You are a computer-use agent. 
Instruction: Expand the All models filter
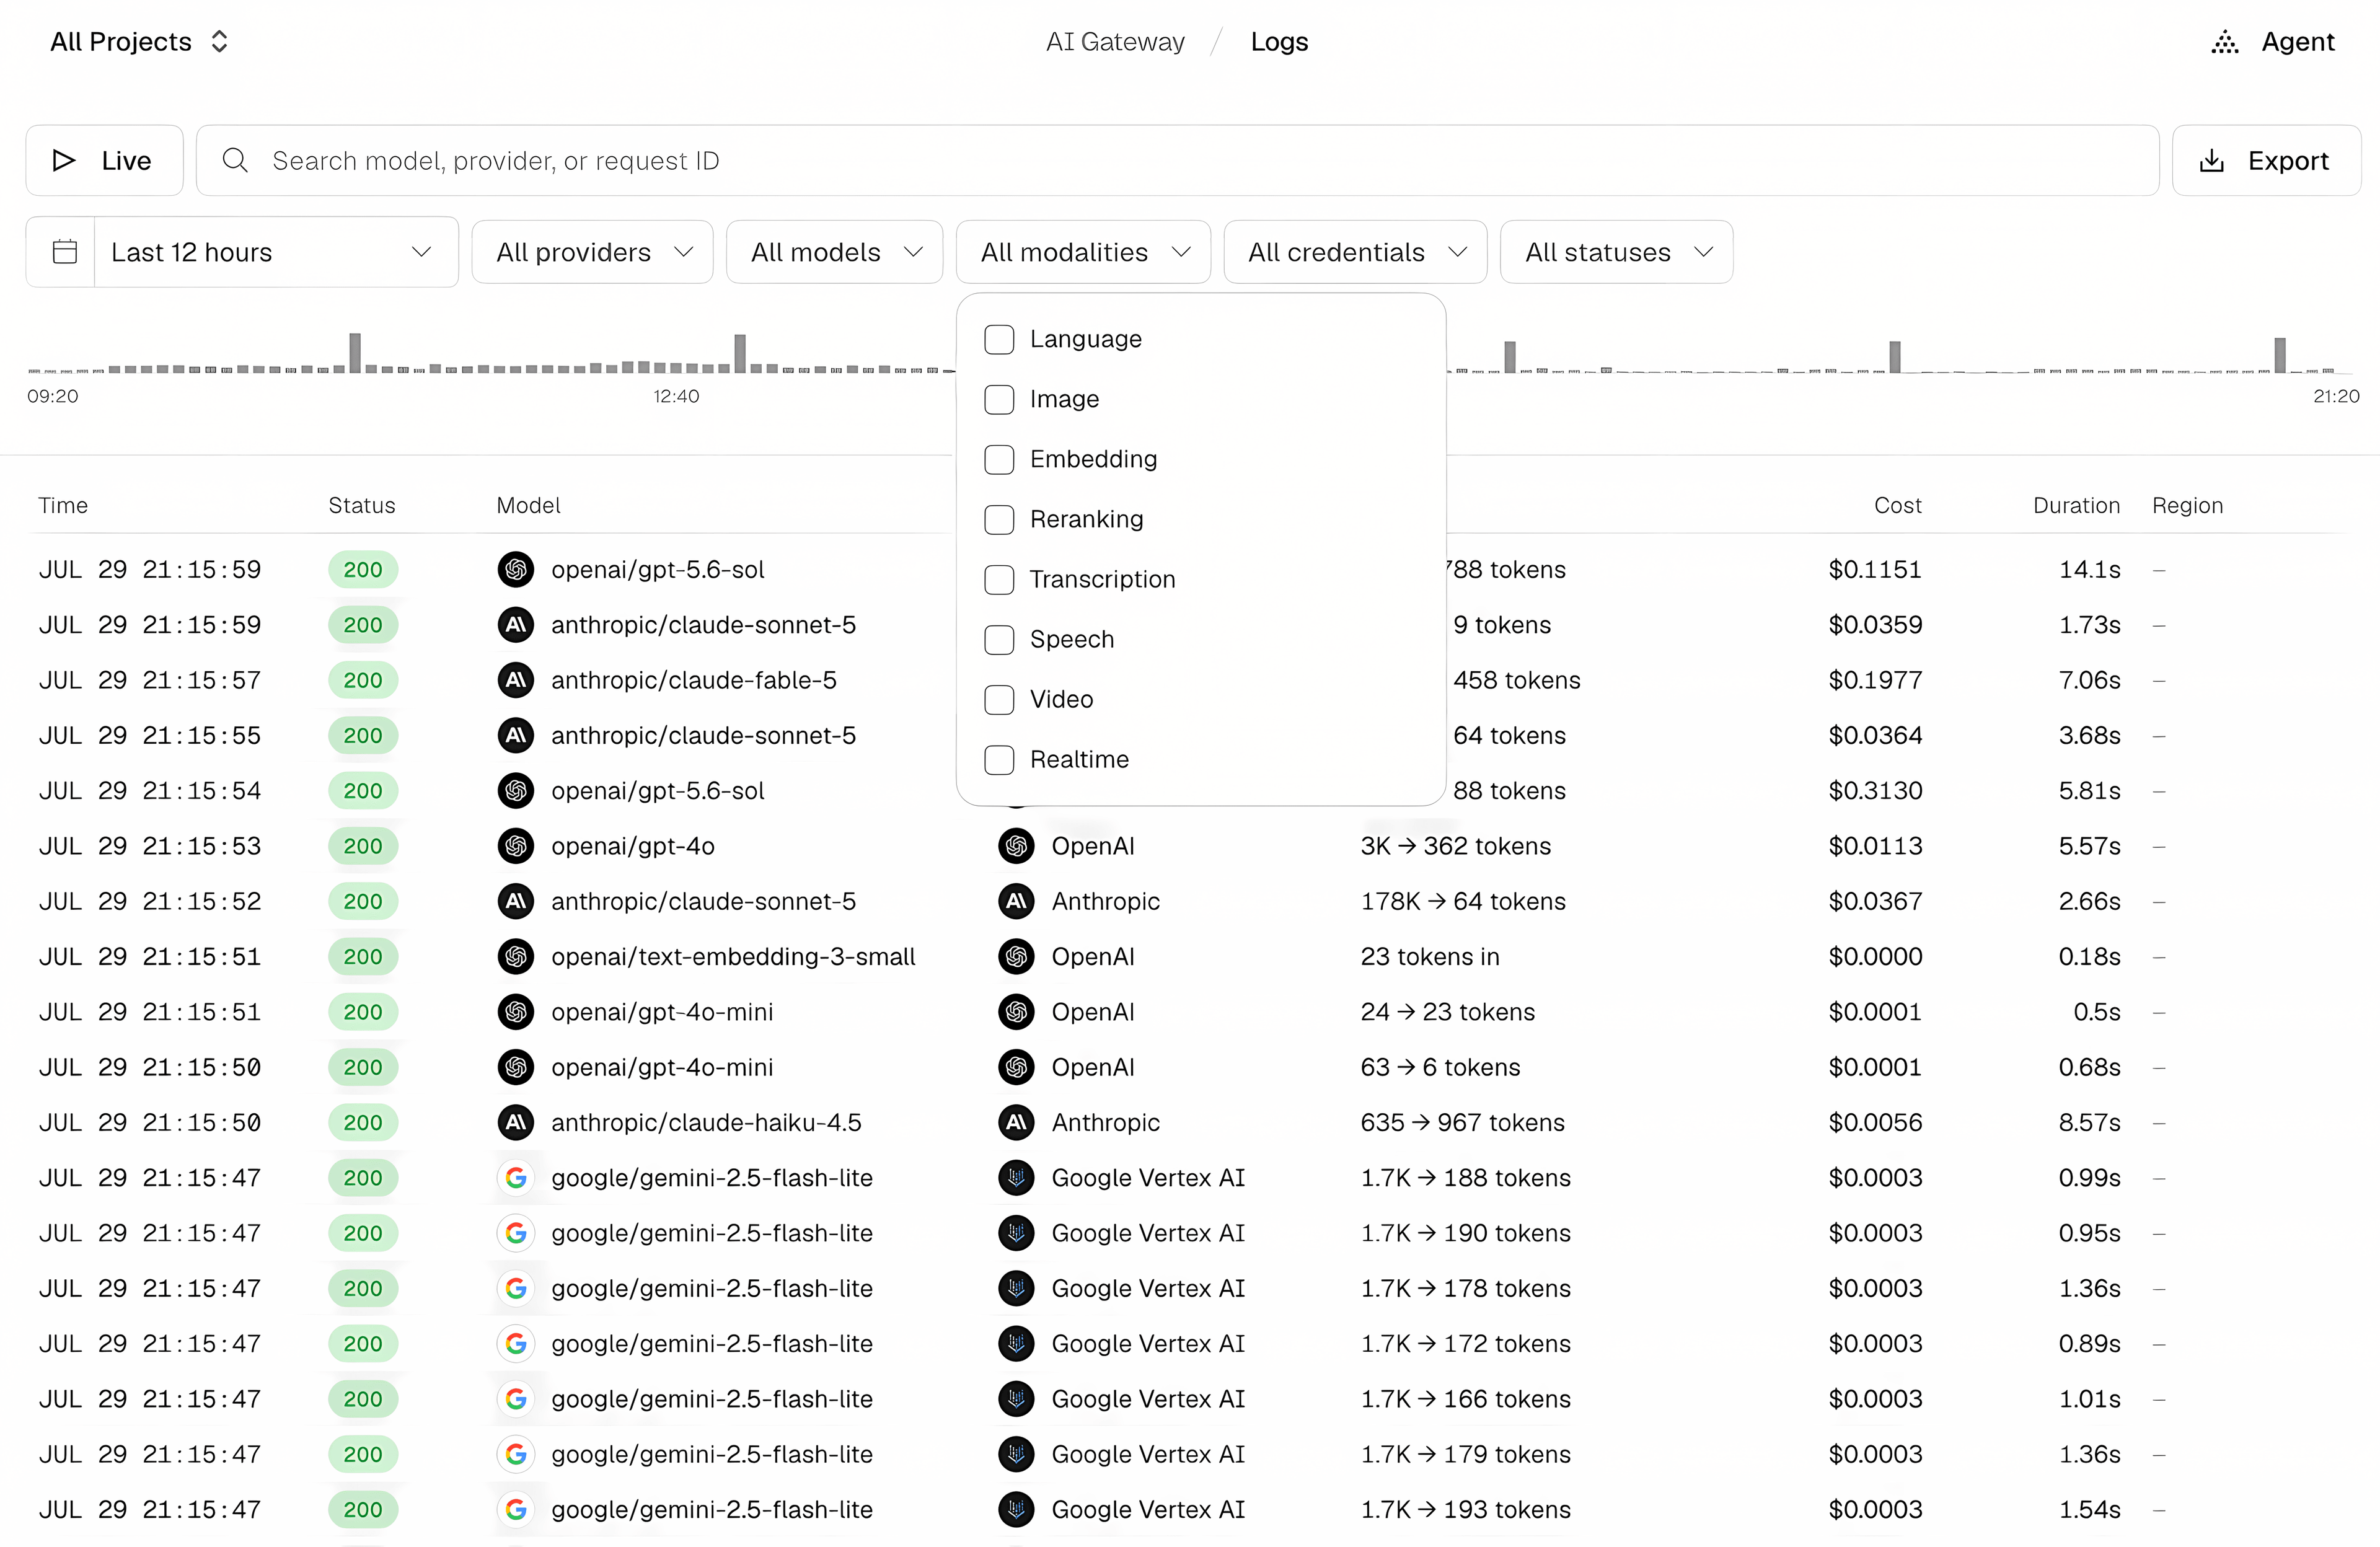(x=834, y=252)
